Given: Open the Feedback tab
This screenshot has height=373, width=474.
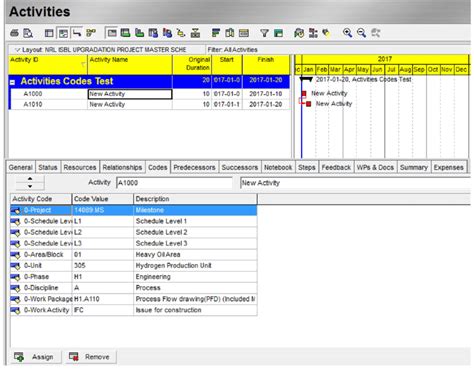Looking at the screenshot, I should (x=336, y=167).
